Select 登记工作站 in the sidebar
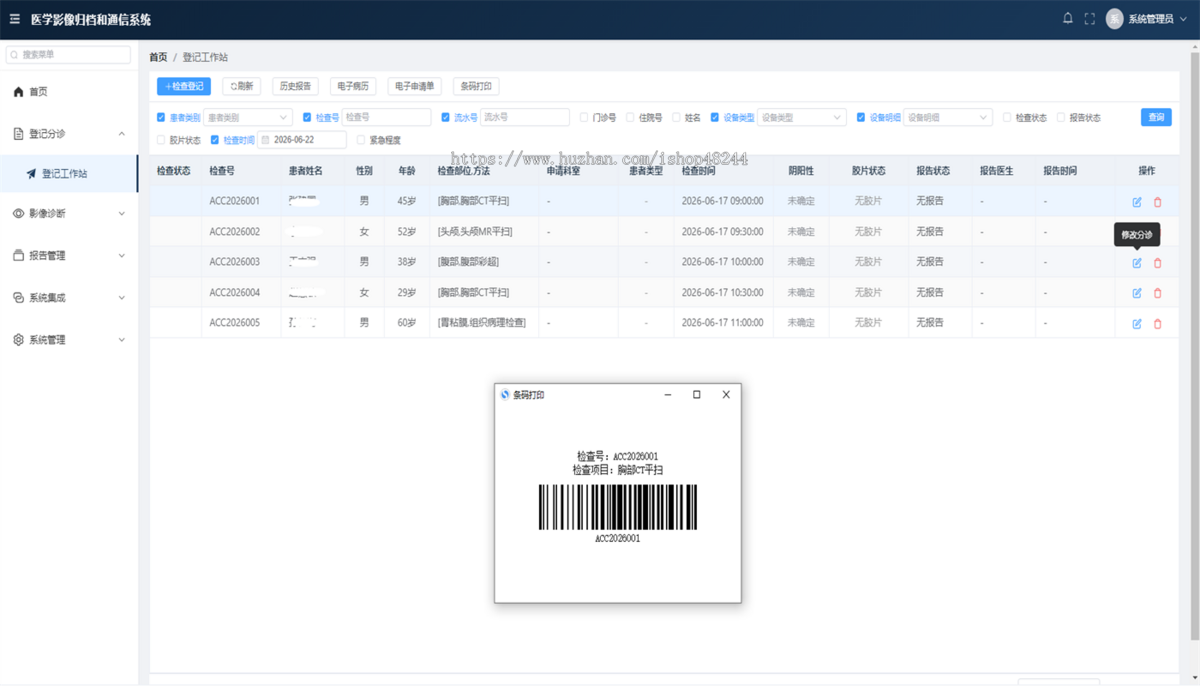Viewport: 1200px width, 686px height. [69, 174]
